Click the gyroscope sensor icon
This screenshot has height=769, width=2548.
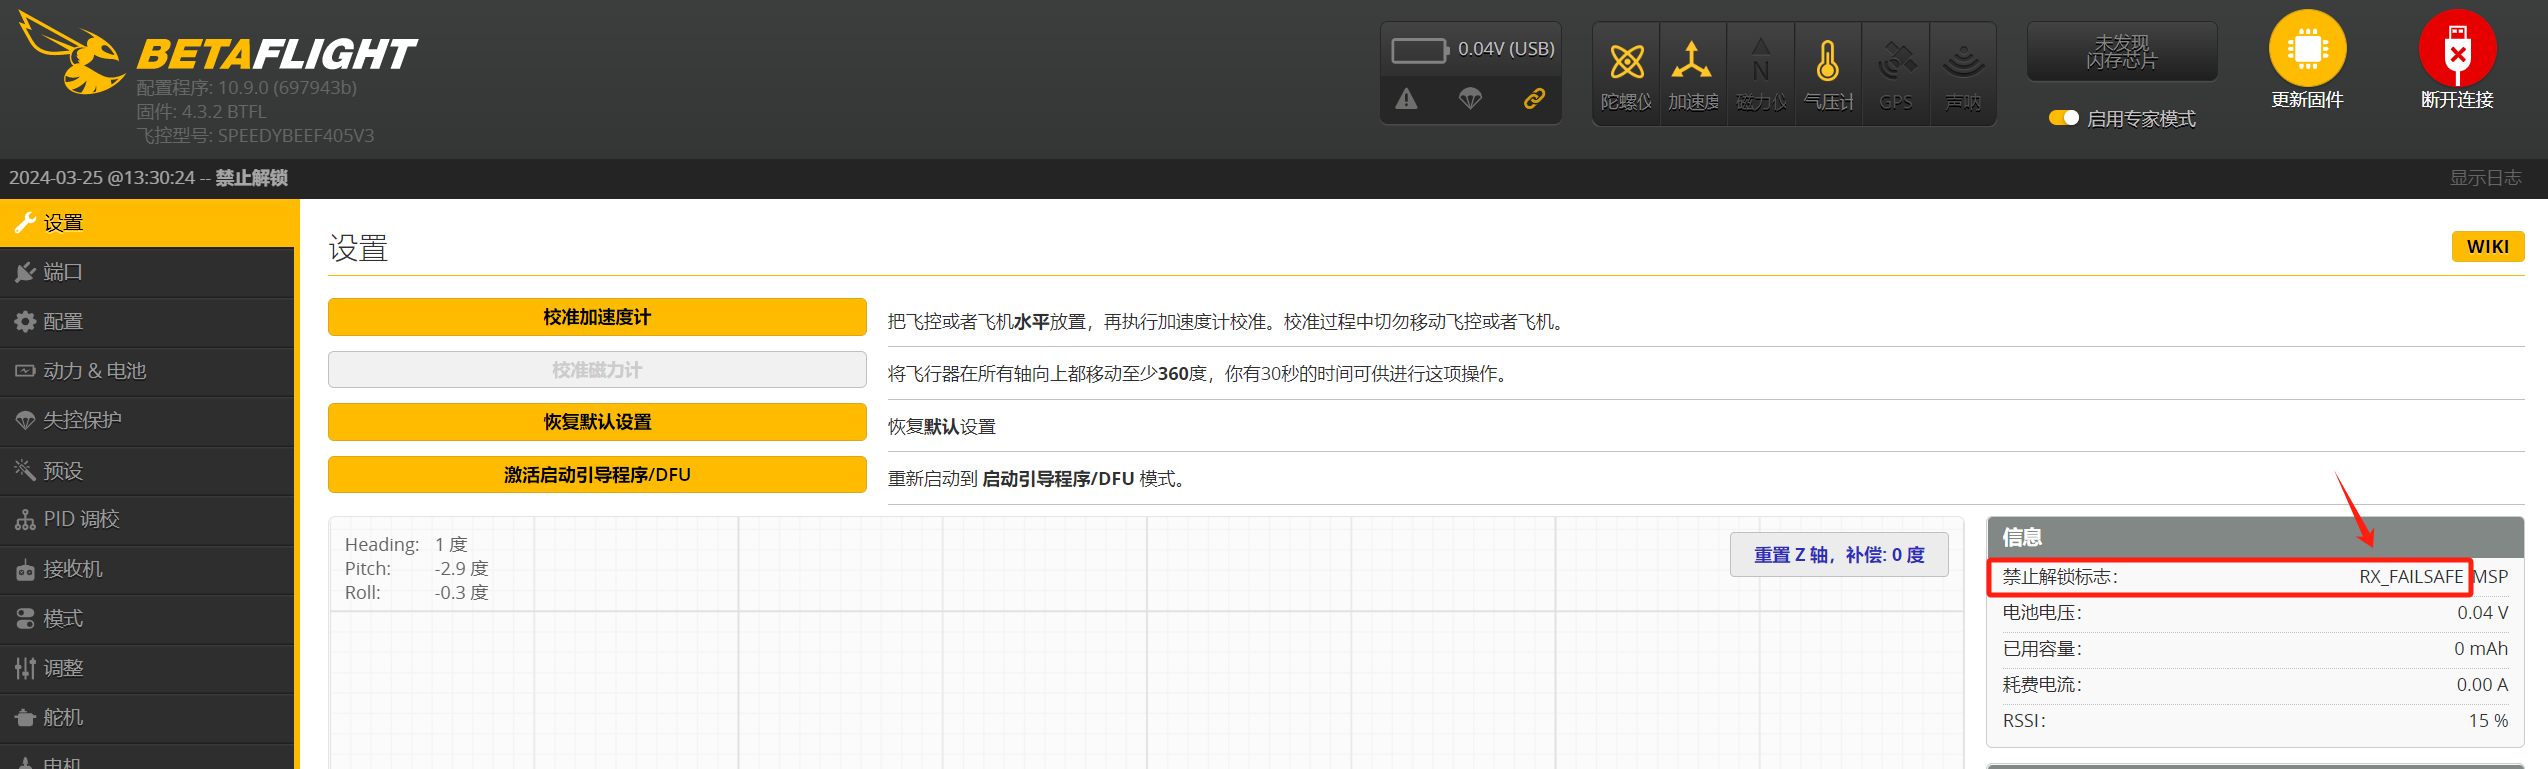point(1626,63)
